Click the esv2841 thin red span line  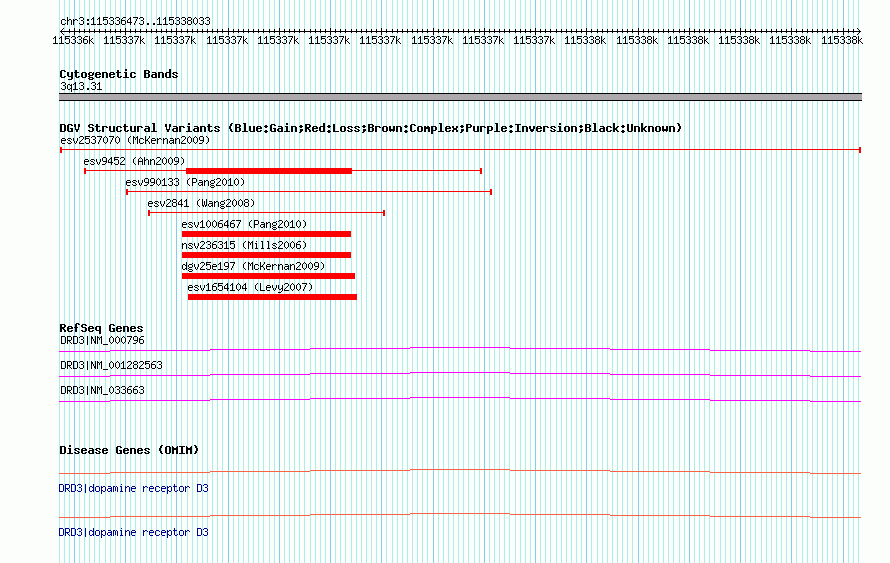coord(267,213)
